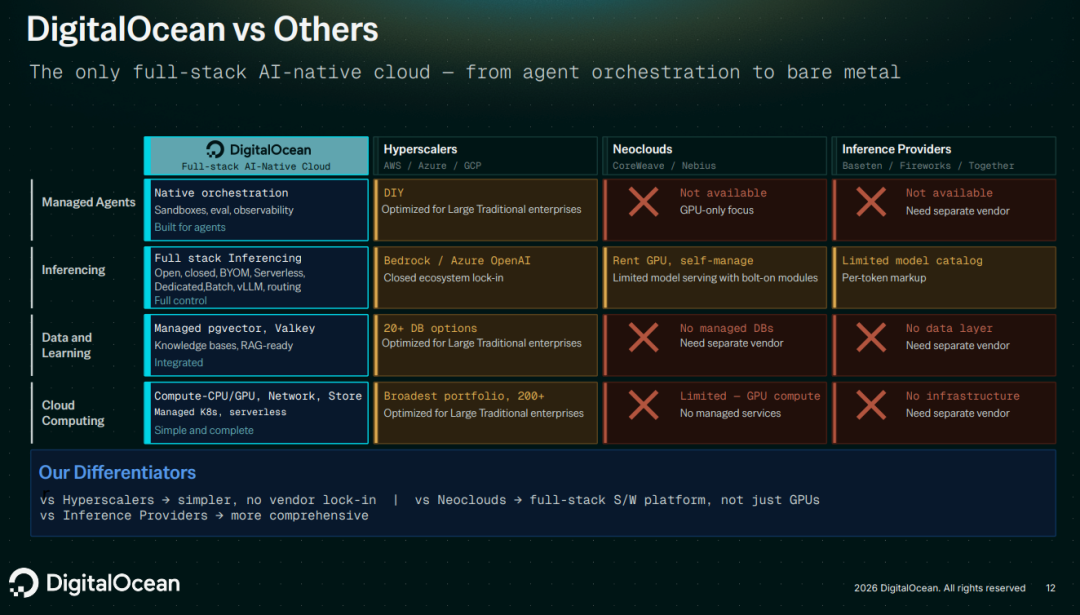Image resolution: width=1080 pixels, height=615 pixels.
Task: Click Managed pgvector, Valkey text
Action: pyautogui.click(x=234, y=329)
